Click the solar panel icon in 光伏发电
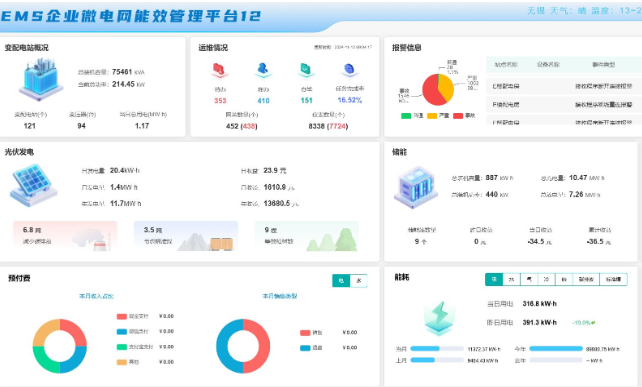The height and width of the screenshot is (387, 642). pyautogui.click(x=33, y=185)
